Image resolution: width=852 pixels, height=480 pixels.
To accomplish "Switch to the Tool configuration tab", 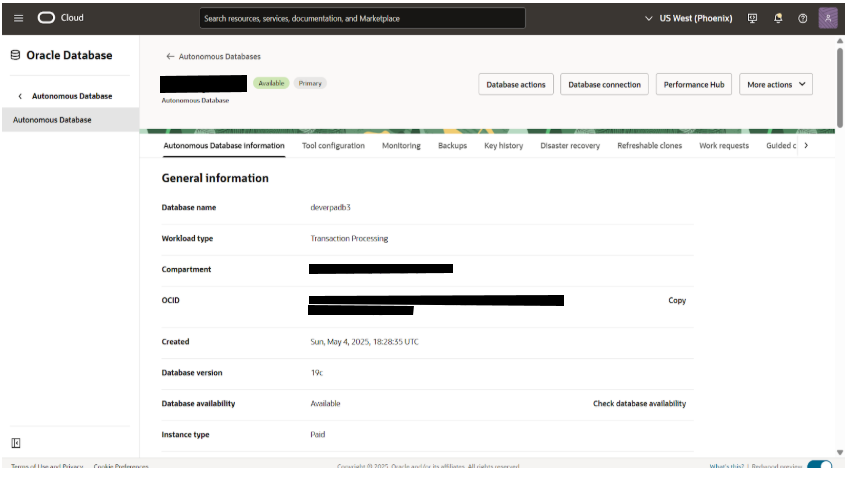I will pyautogui.click(x=333, y=146).
